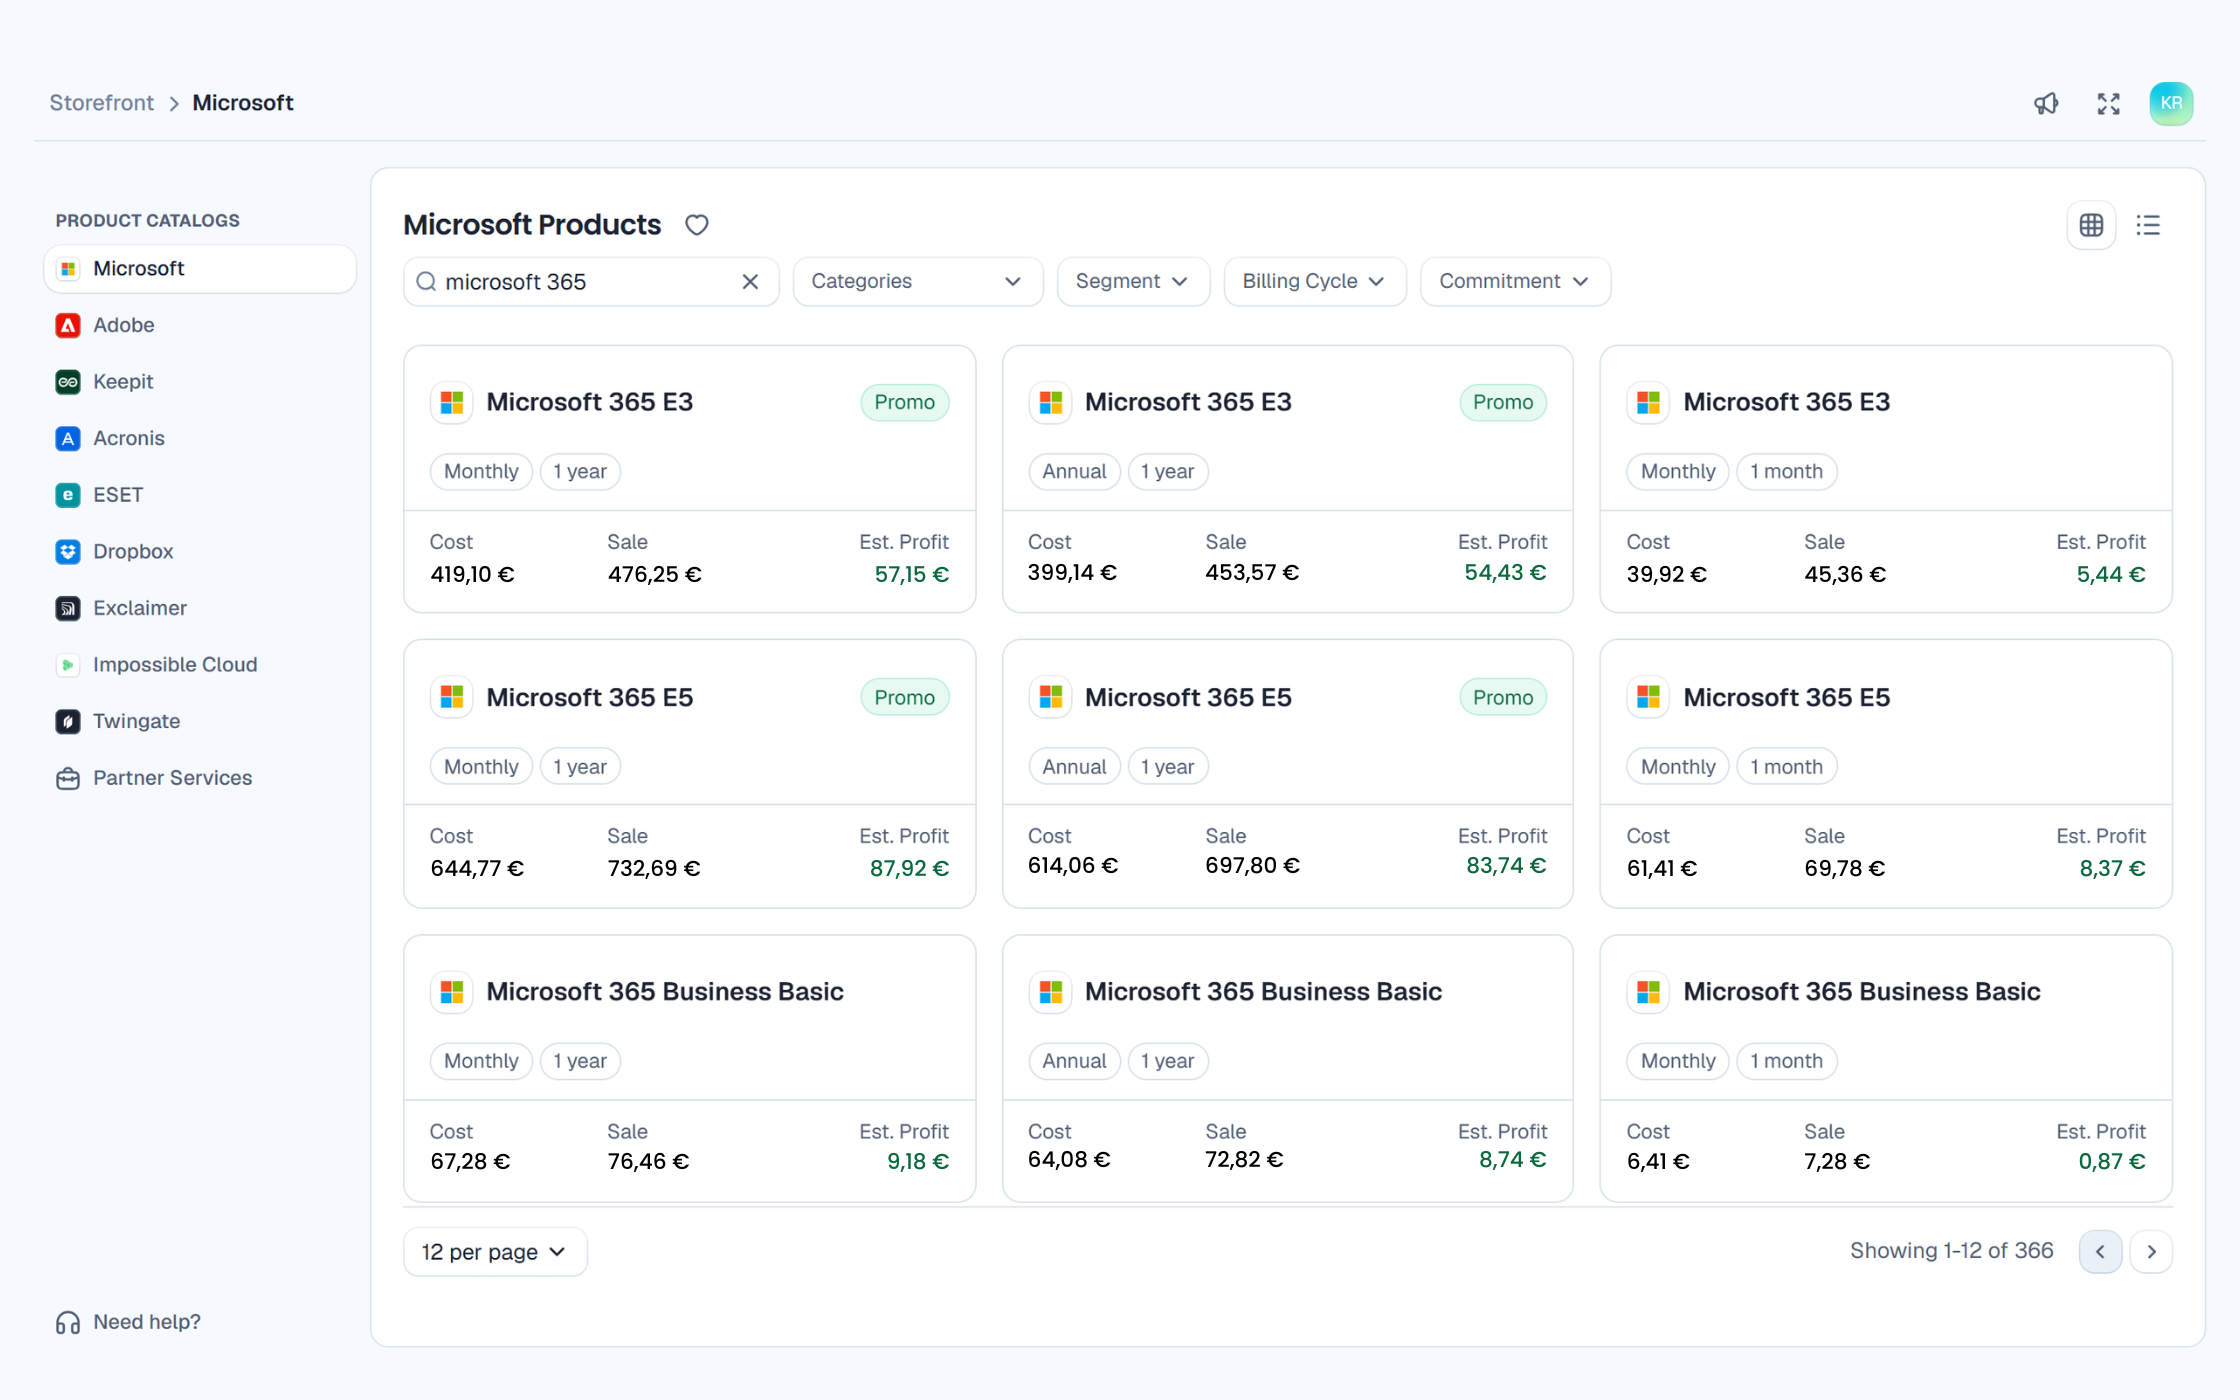Open the announcements megaphone icon
The image size is (2240, 1400).
[2046, 103]
